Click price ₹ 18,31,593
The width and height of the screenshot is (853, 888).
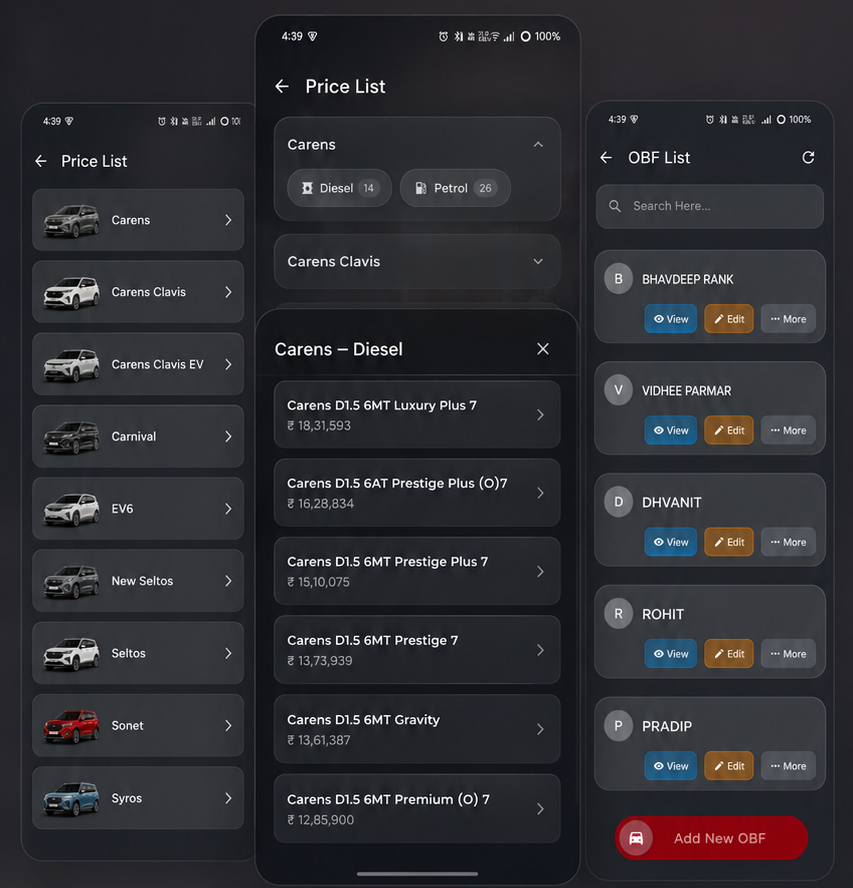point(319,426)
